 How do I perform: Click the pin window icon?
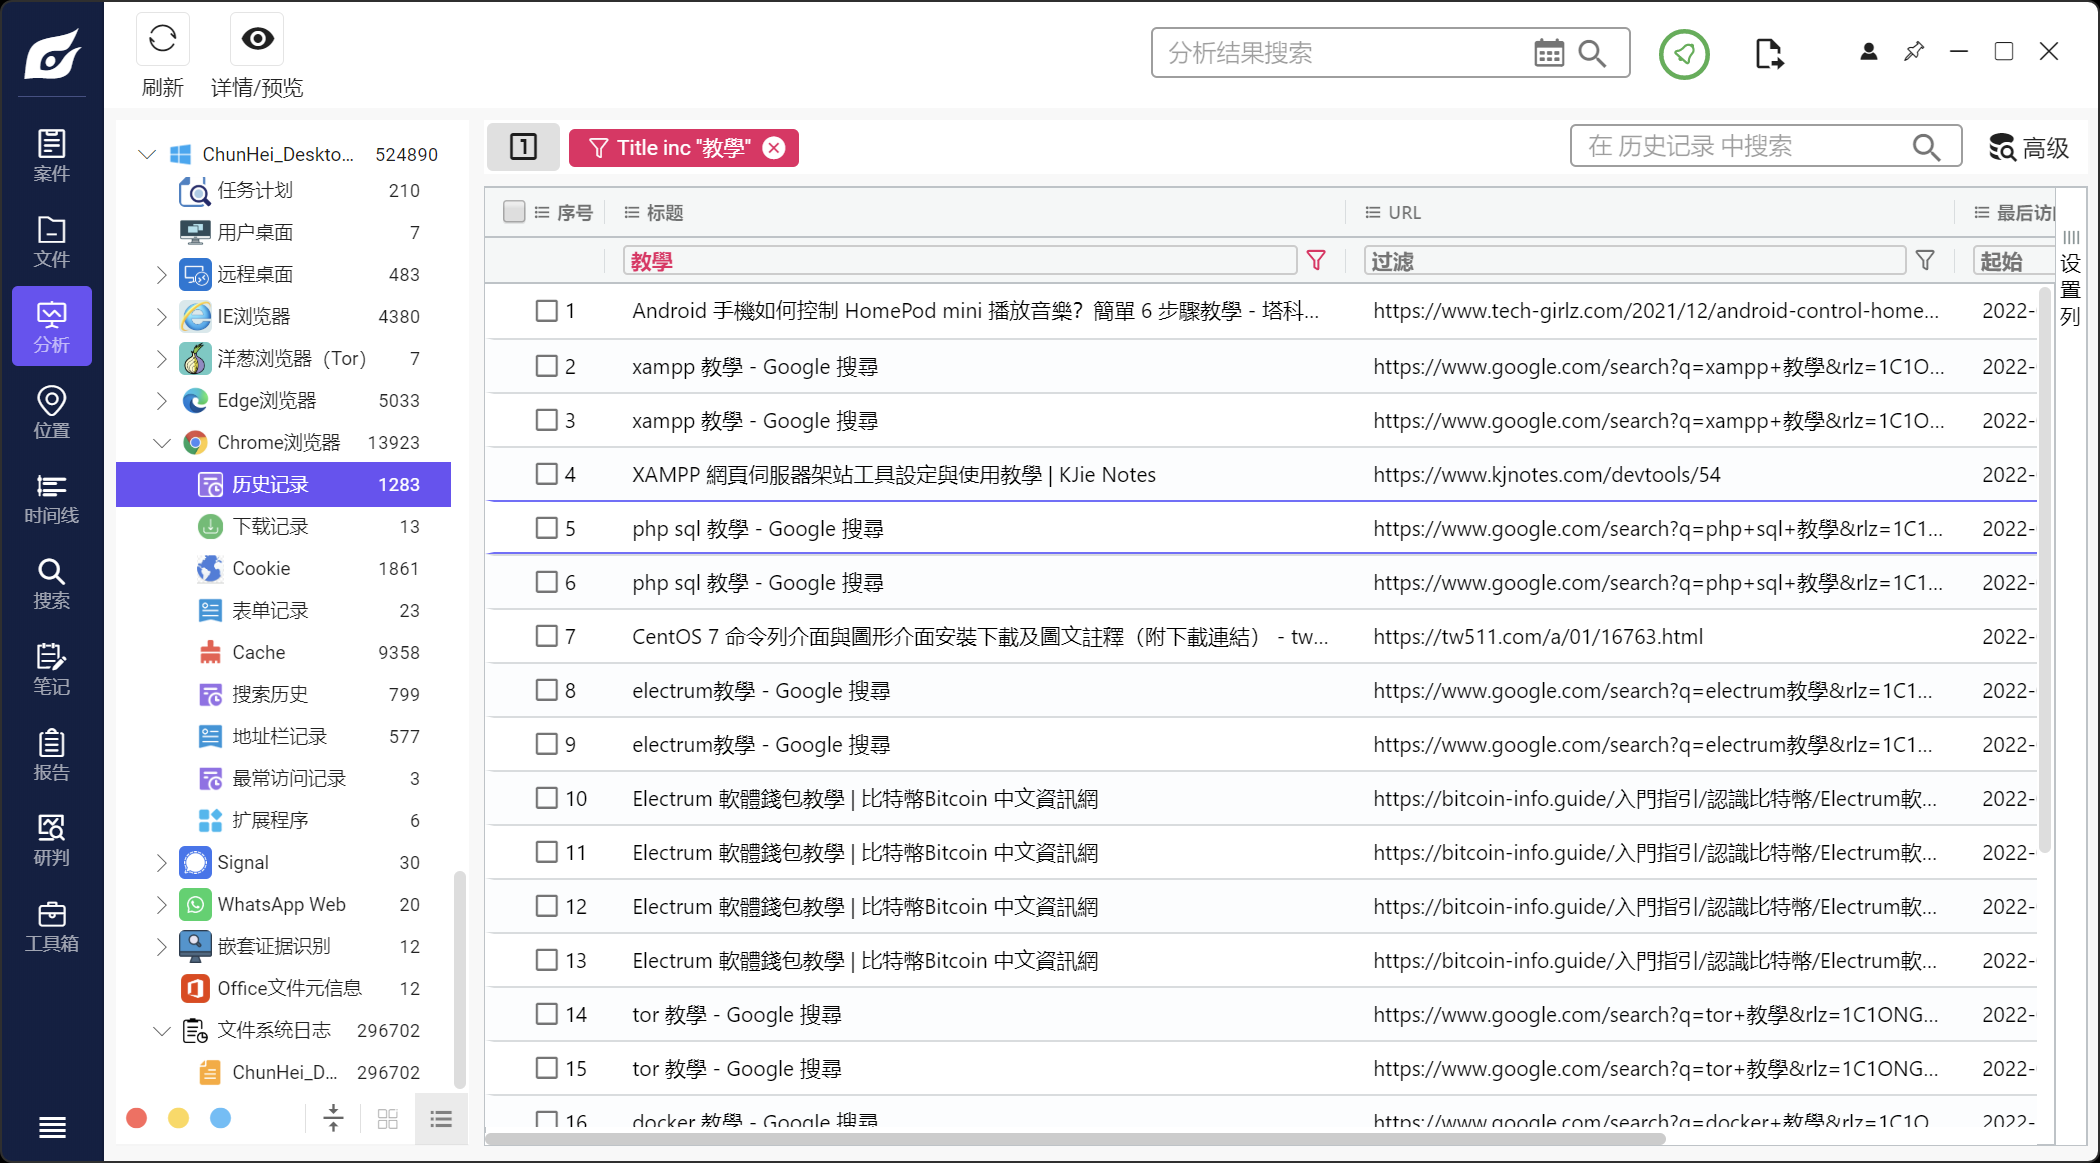coord(1914,52)
